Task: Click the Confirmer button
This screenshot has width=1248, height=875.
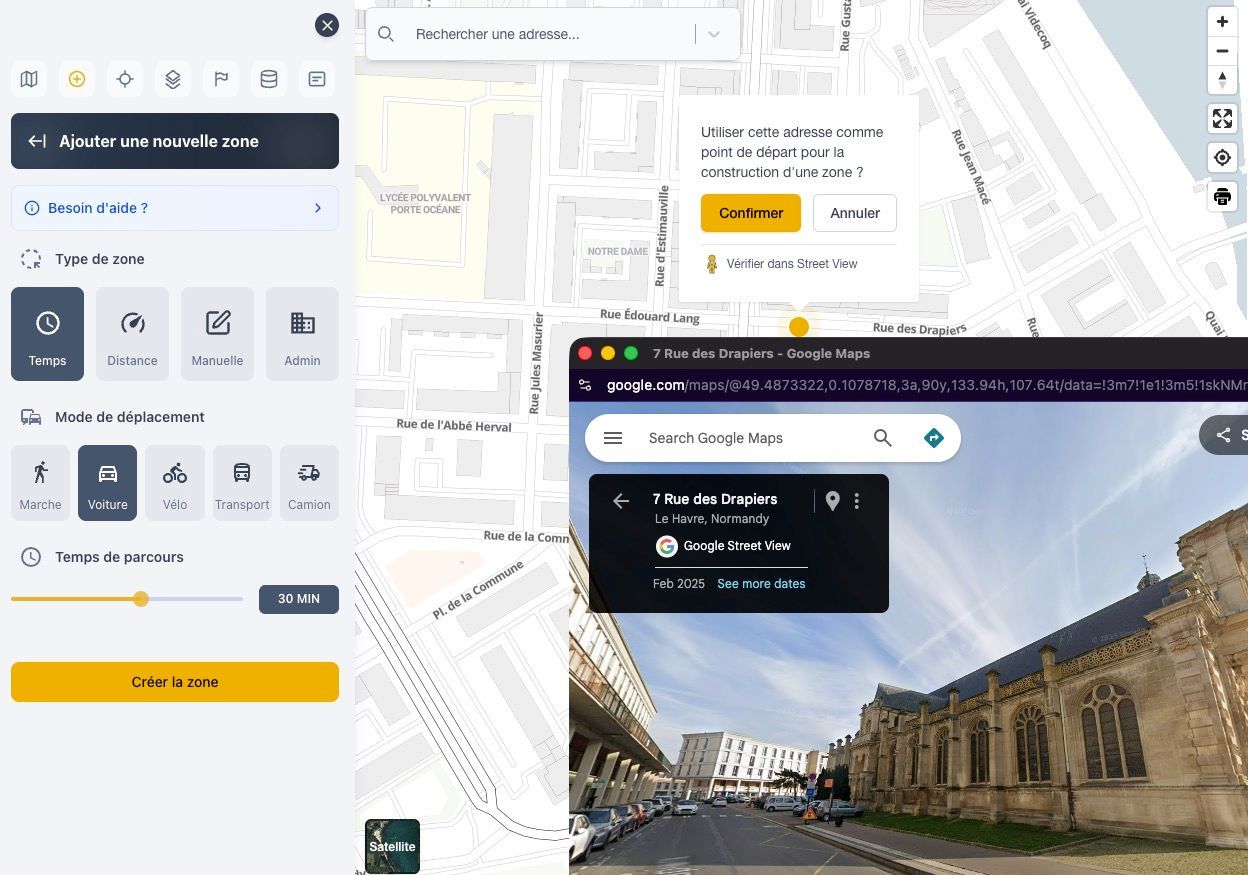Action: click(750, 213)
